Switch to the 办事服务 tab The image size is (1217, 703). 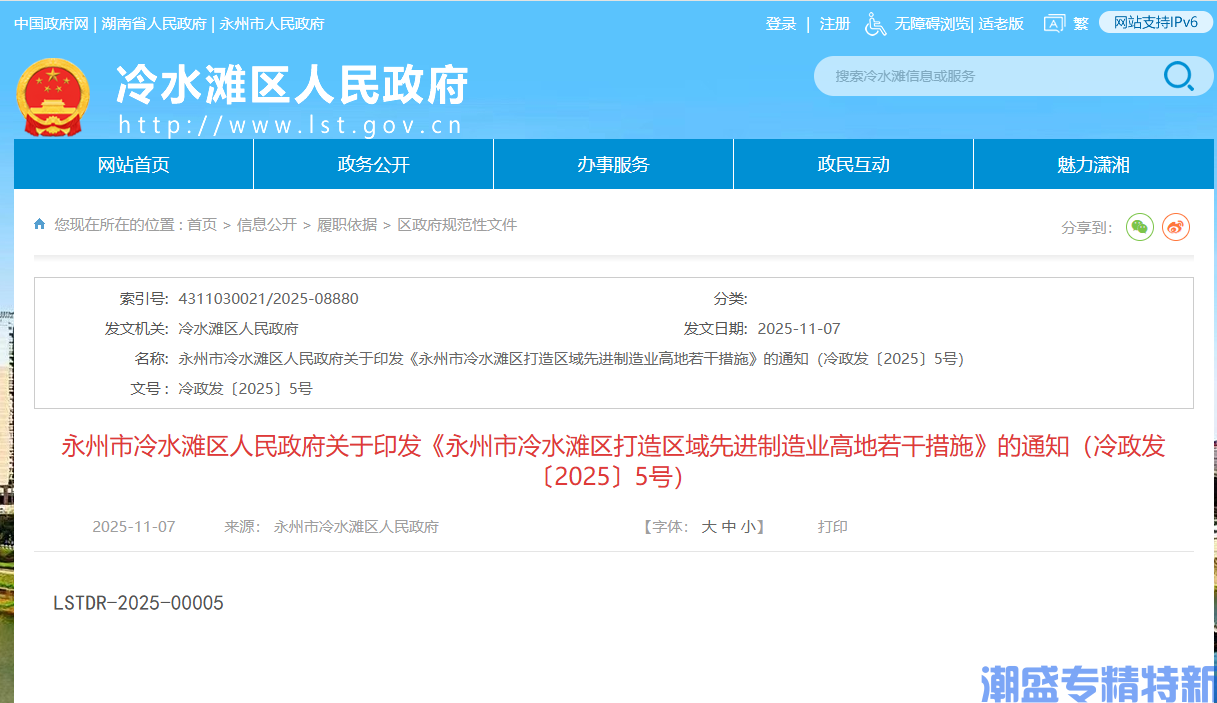click(613, 164)
